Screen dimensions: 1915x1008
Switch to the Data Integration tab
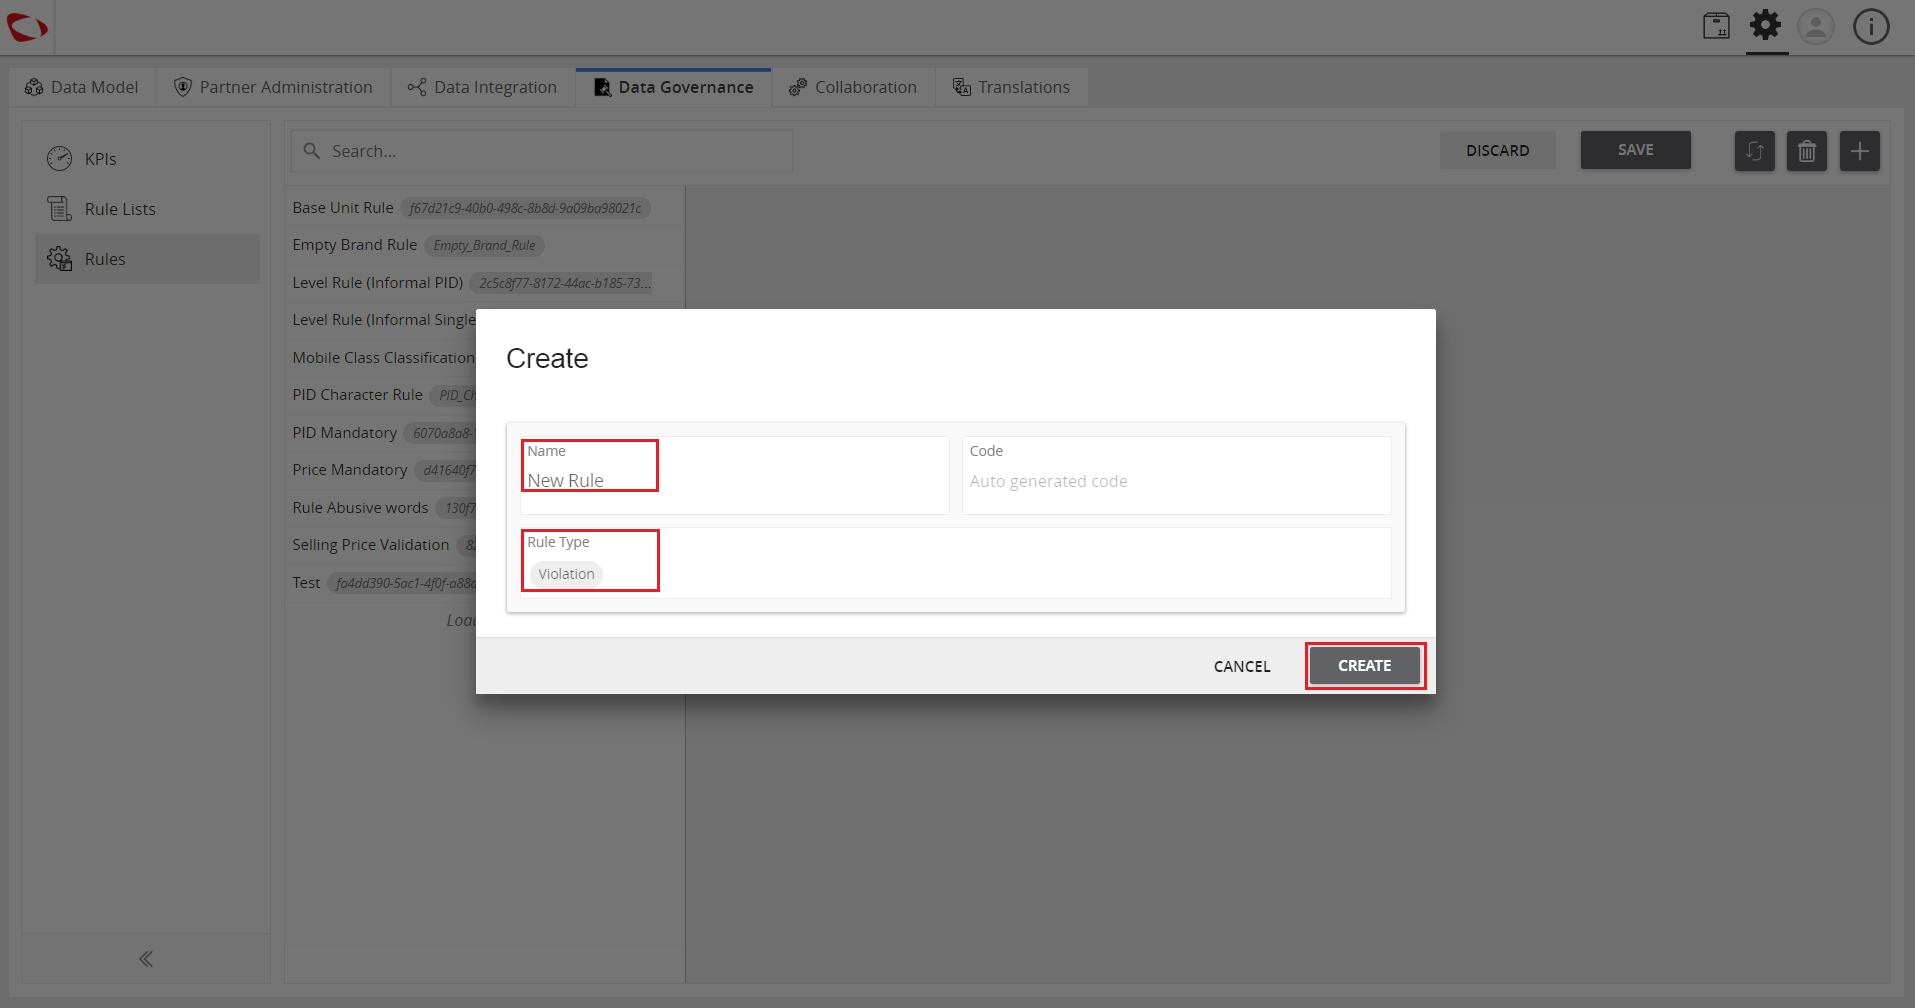point(482,87)
